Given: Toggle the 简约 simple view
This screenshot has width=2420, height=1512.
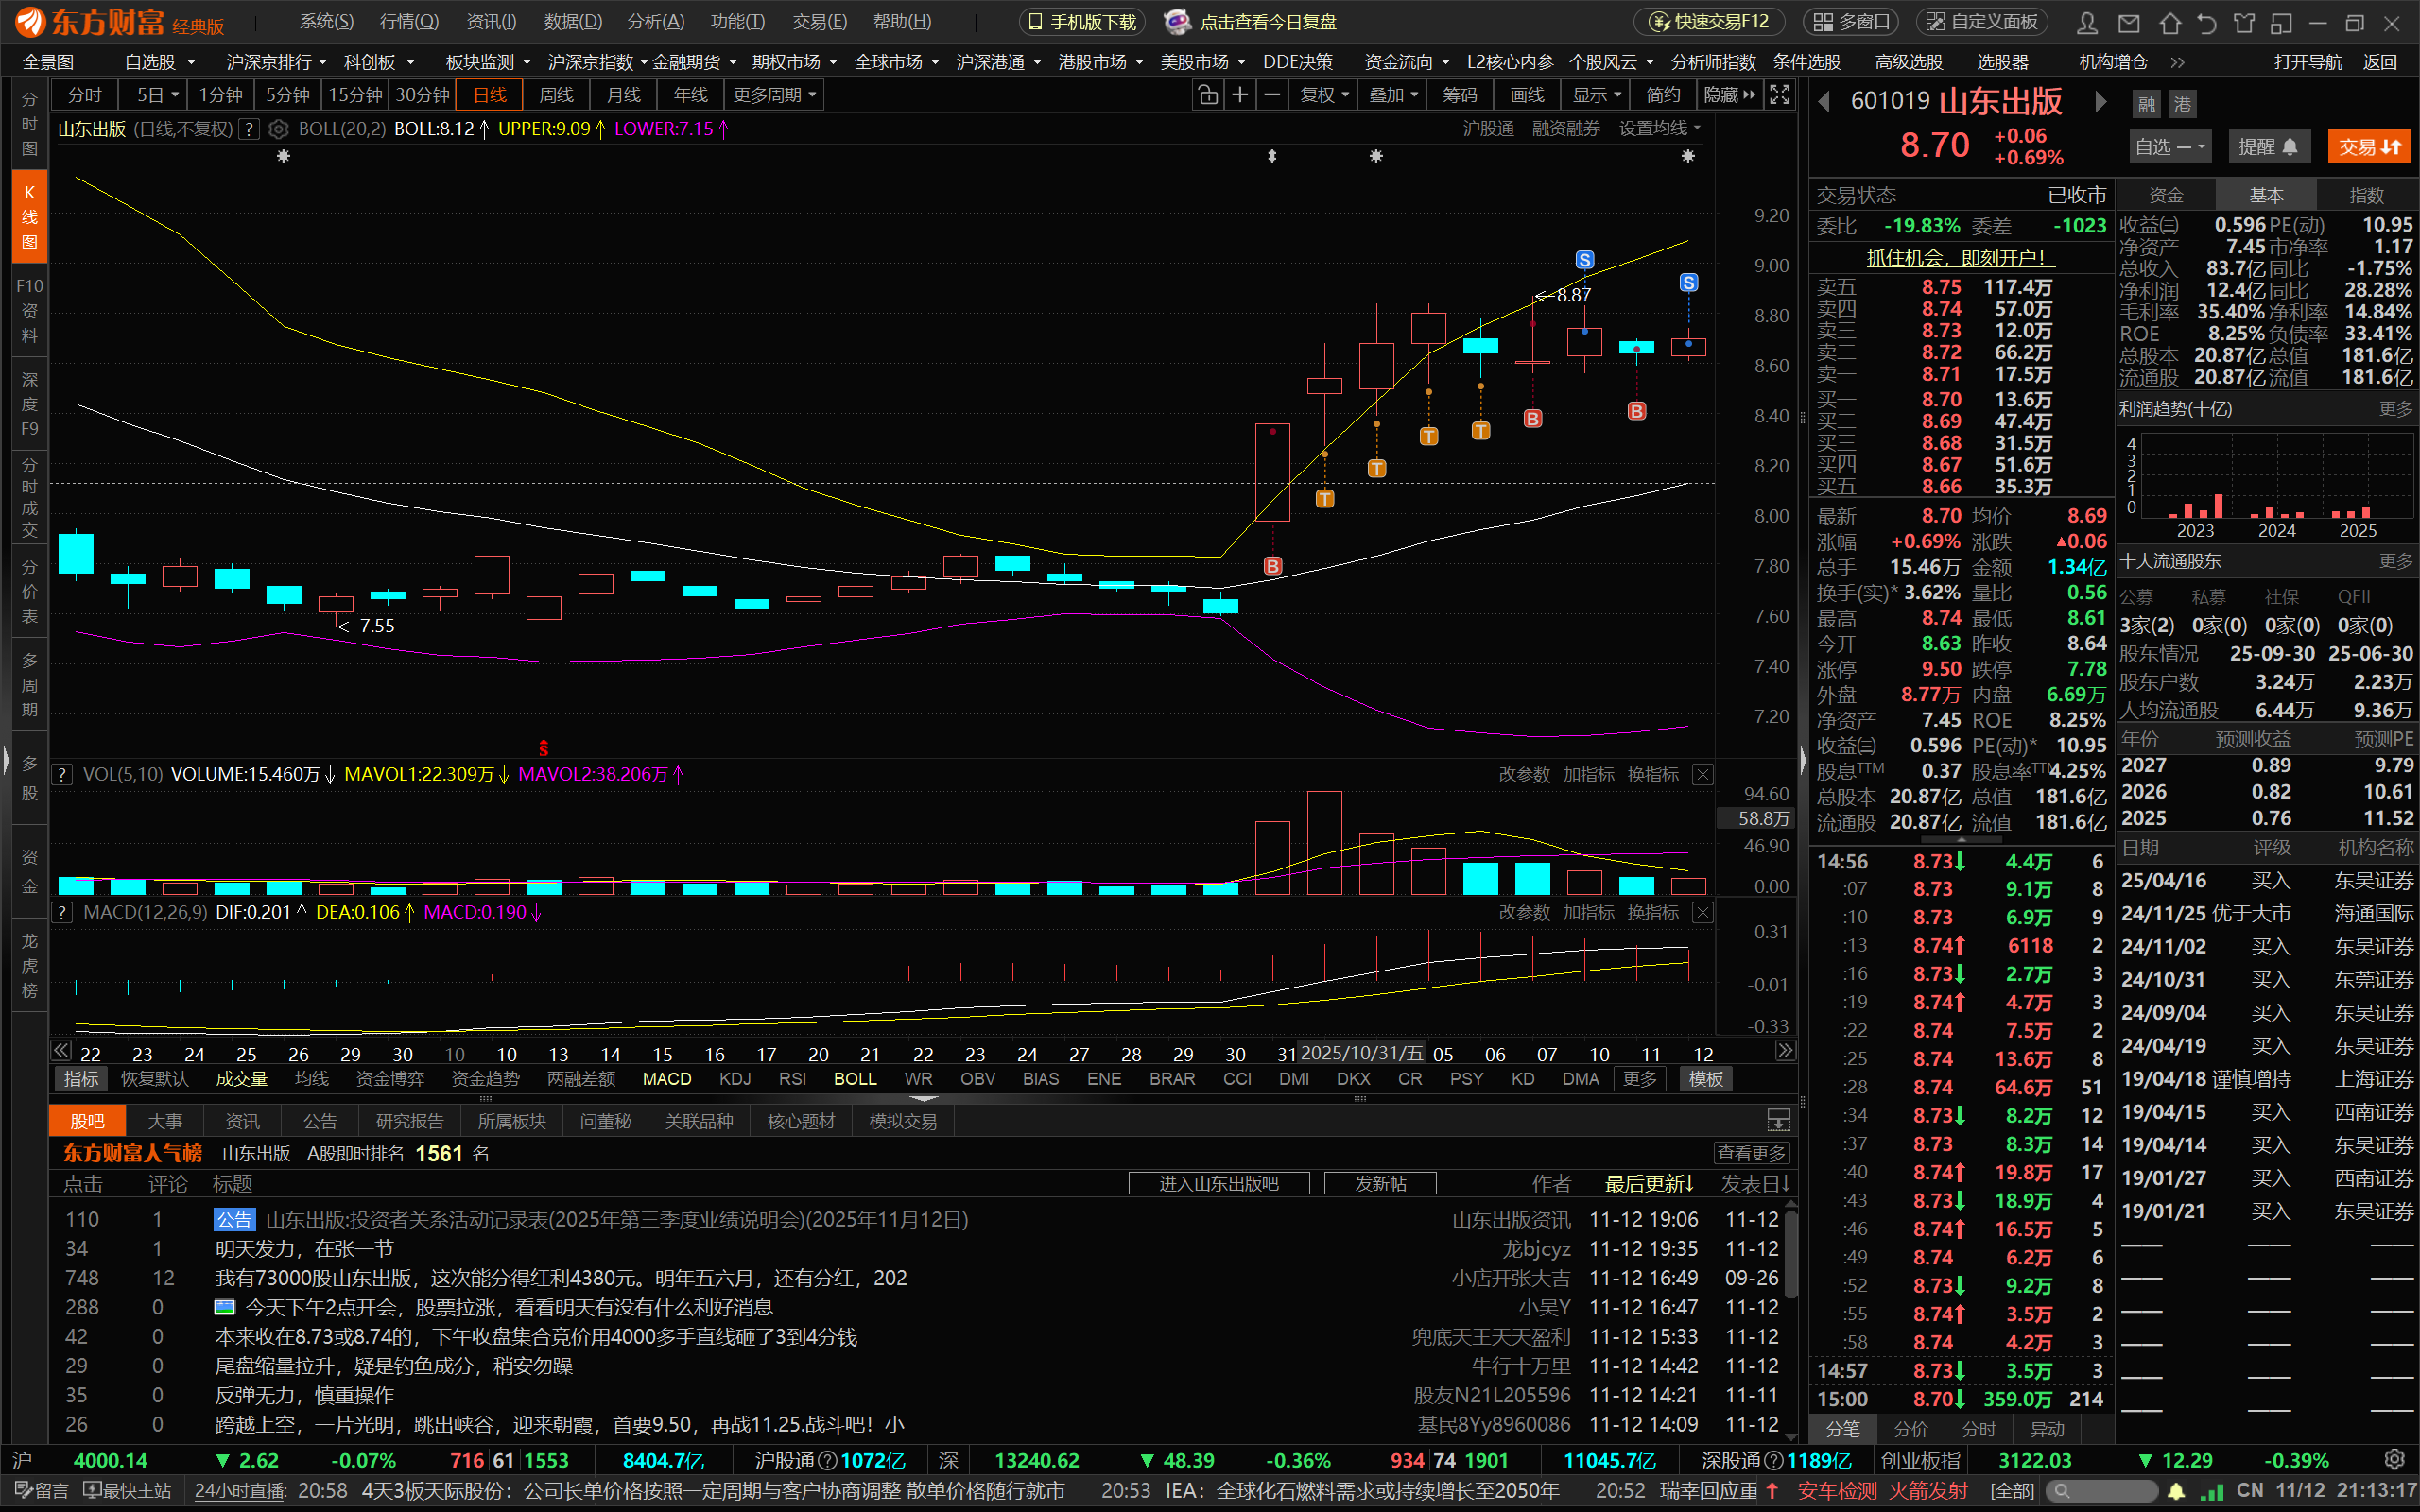Looking at the screenshot, I should tap(1663, 95).
